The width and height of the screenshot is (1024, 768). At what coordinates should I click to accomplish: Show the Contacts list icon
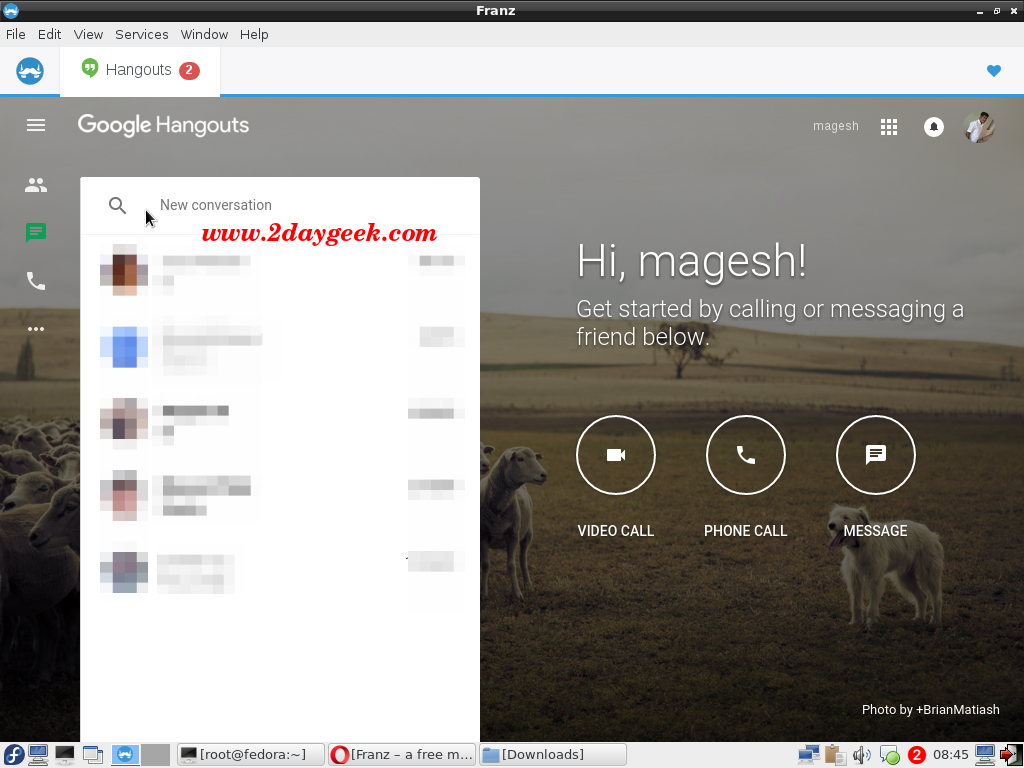36,185
